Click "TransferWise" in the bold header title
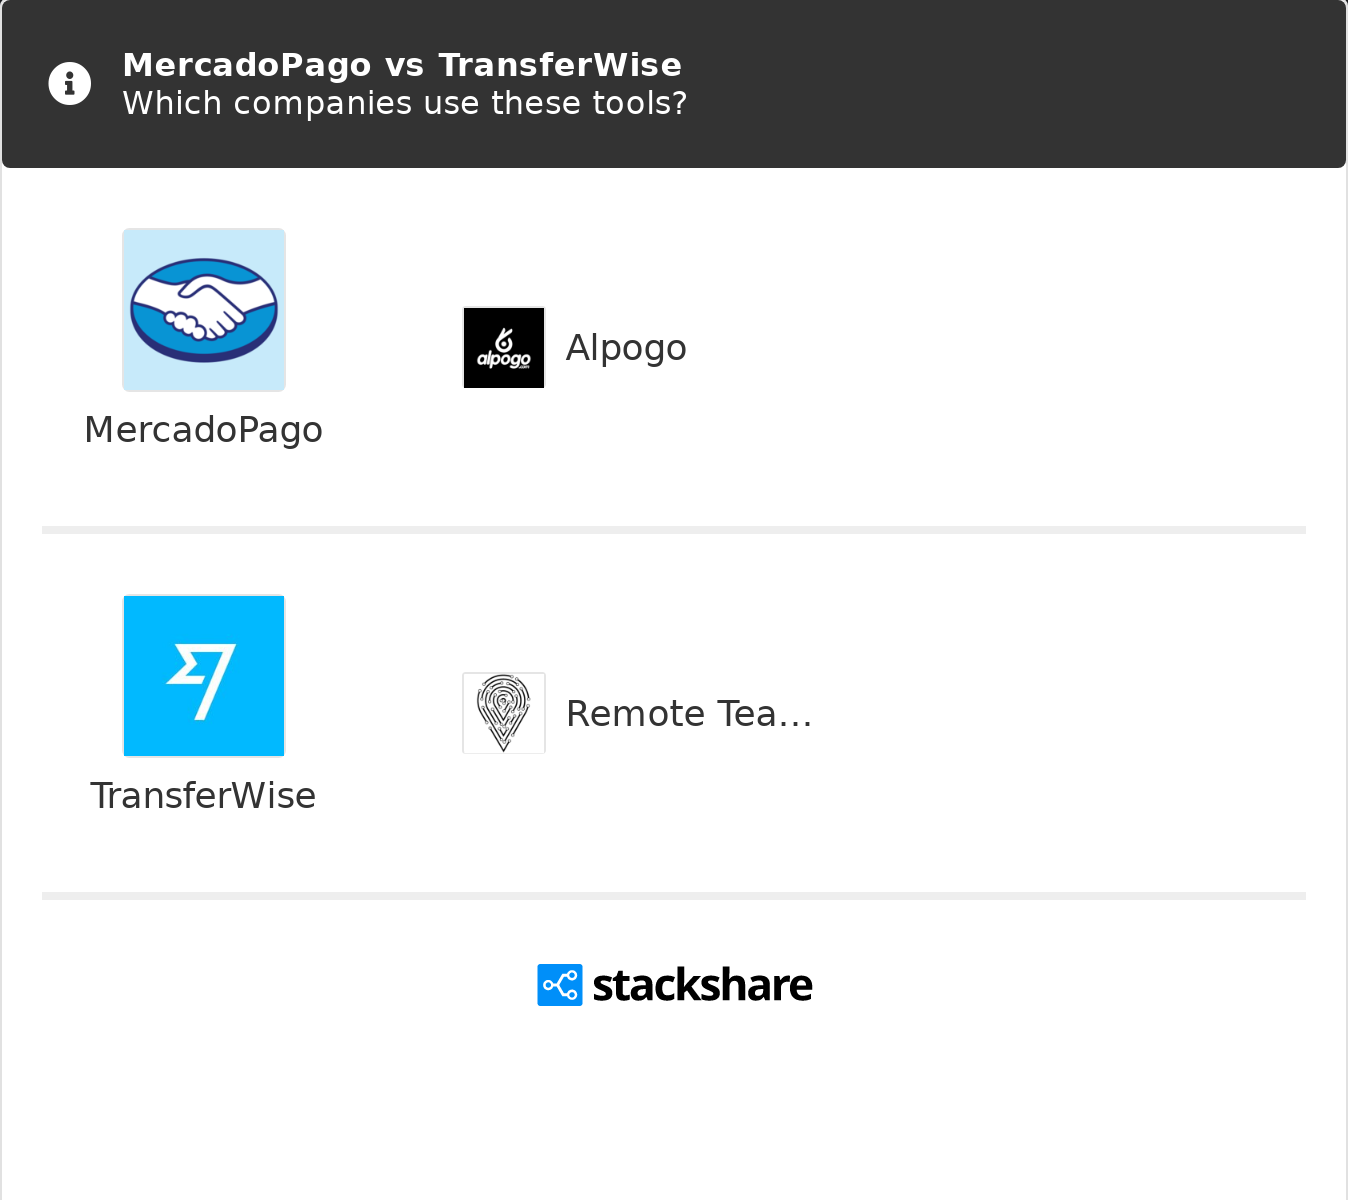Viewport: 1348px width, 1200px height. tap(560, 65)
